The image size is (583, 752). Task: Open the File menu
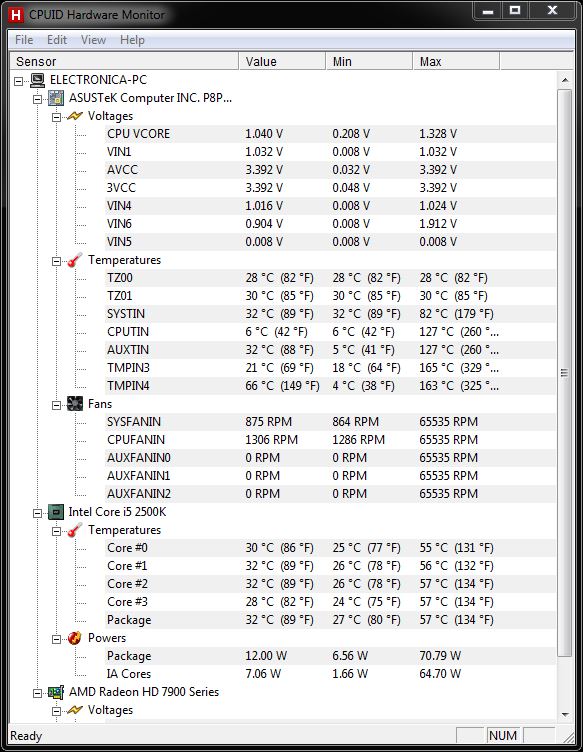click(x=24, y=40)
